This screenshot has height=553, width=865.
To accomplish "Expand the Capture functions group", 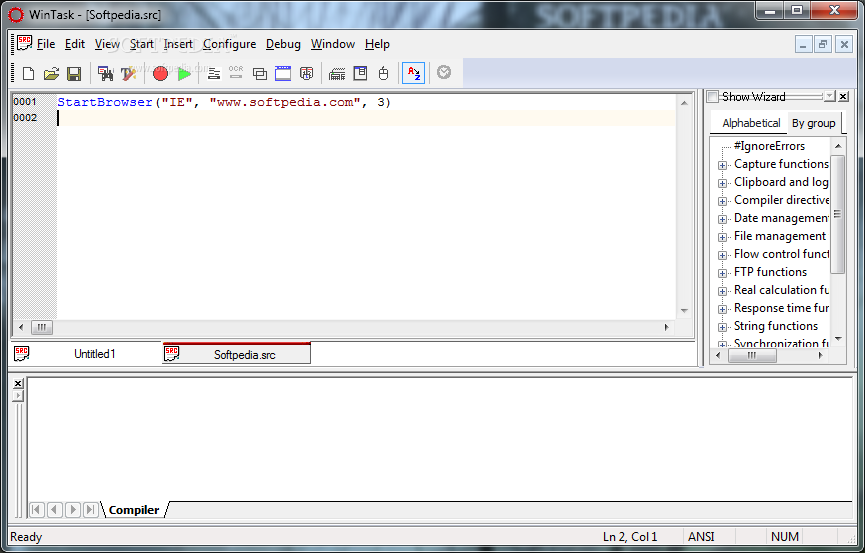I will (722, 165).
